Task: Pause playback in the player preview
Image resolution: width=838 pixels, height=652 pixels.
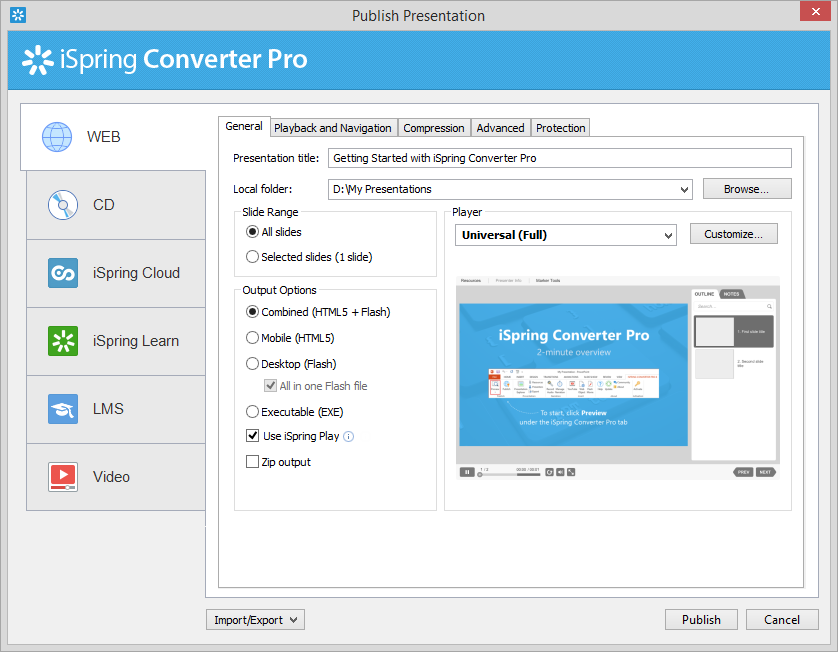Action: 467,472
